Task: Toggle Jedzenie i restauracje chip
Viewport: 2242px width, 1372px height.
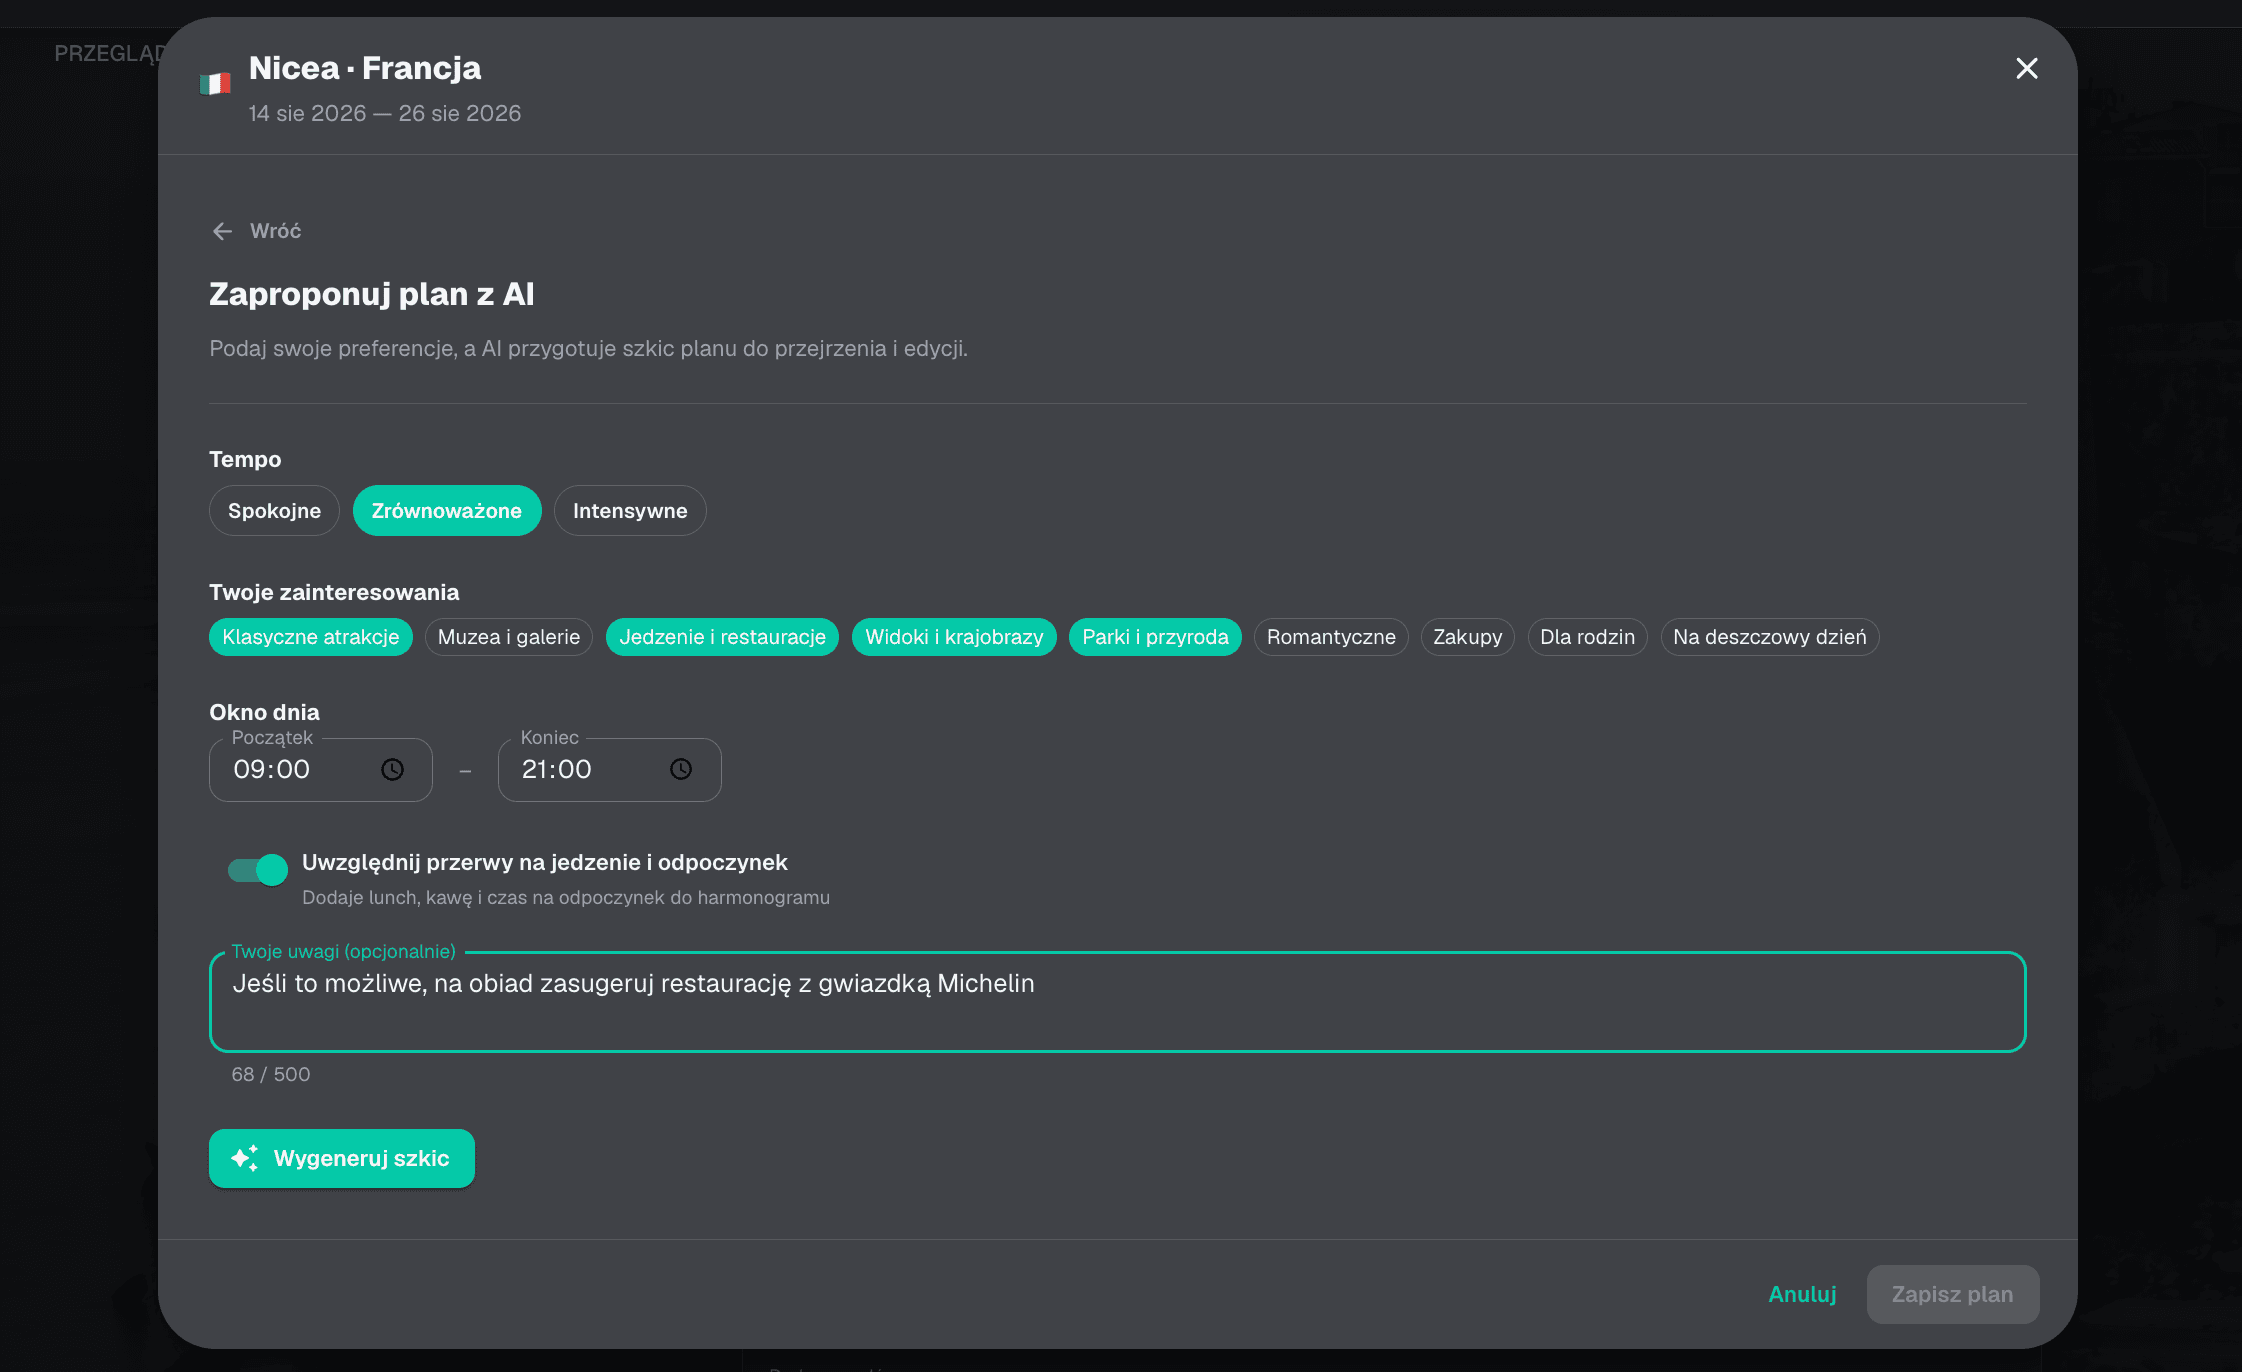Action: (x=722, y=637)
